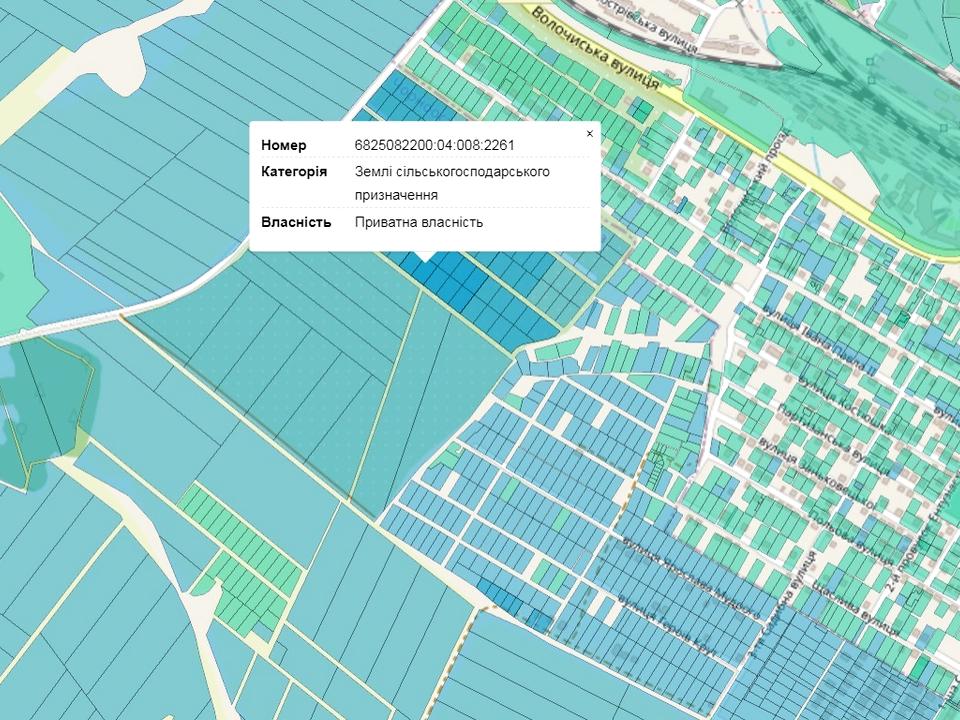This screenshot has width=960, height=720.
Task: Click the "Власність" field label
Action: [x=295, y=222]
